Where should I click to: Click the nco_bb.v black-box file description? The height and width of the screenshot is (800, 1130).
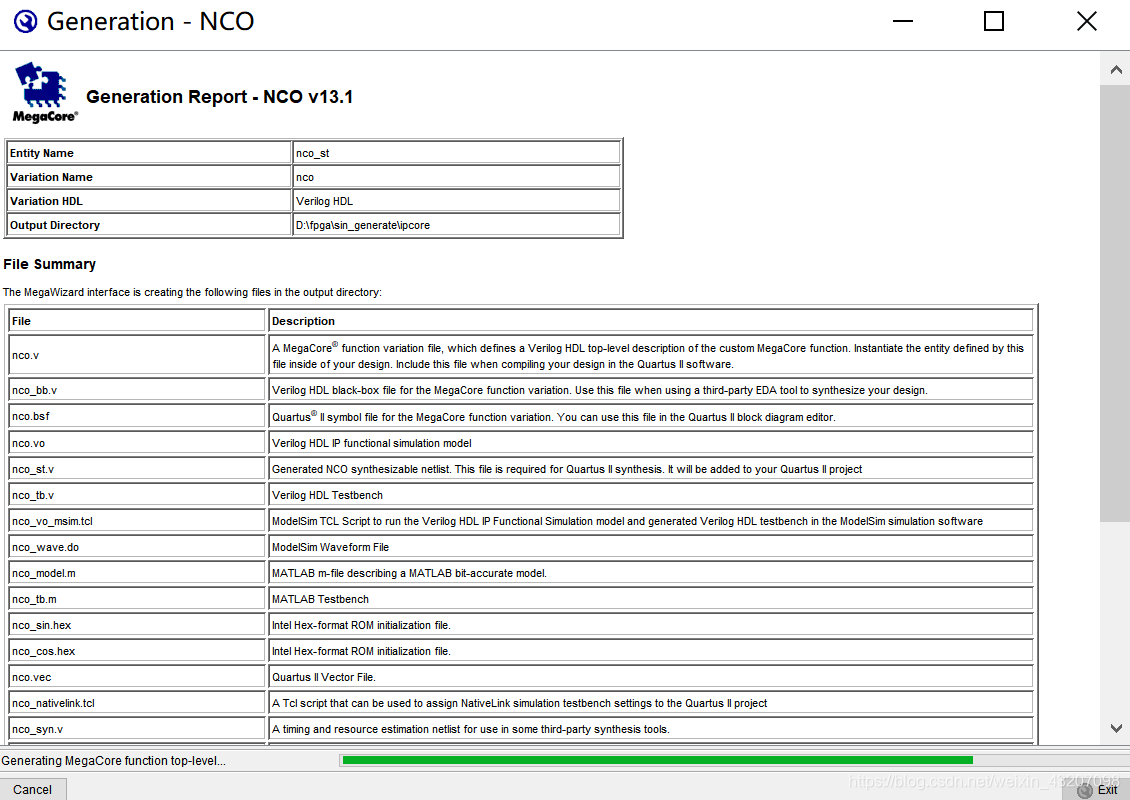[600, 390]
